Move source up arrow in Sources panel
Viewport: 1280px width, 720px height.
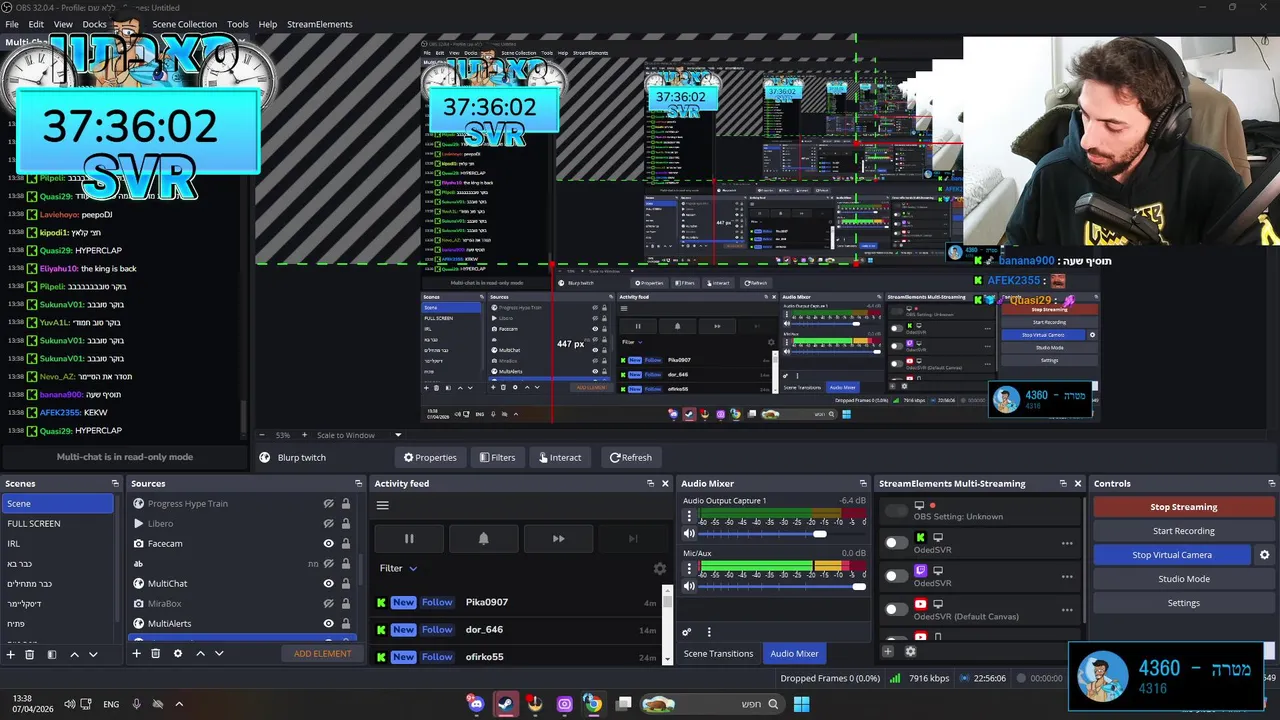tap(200, 654)
